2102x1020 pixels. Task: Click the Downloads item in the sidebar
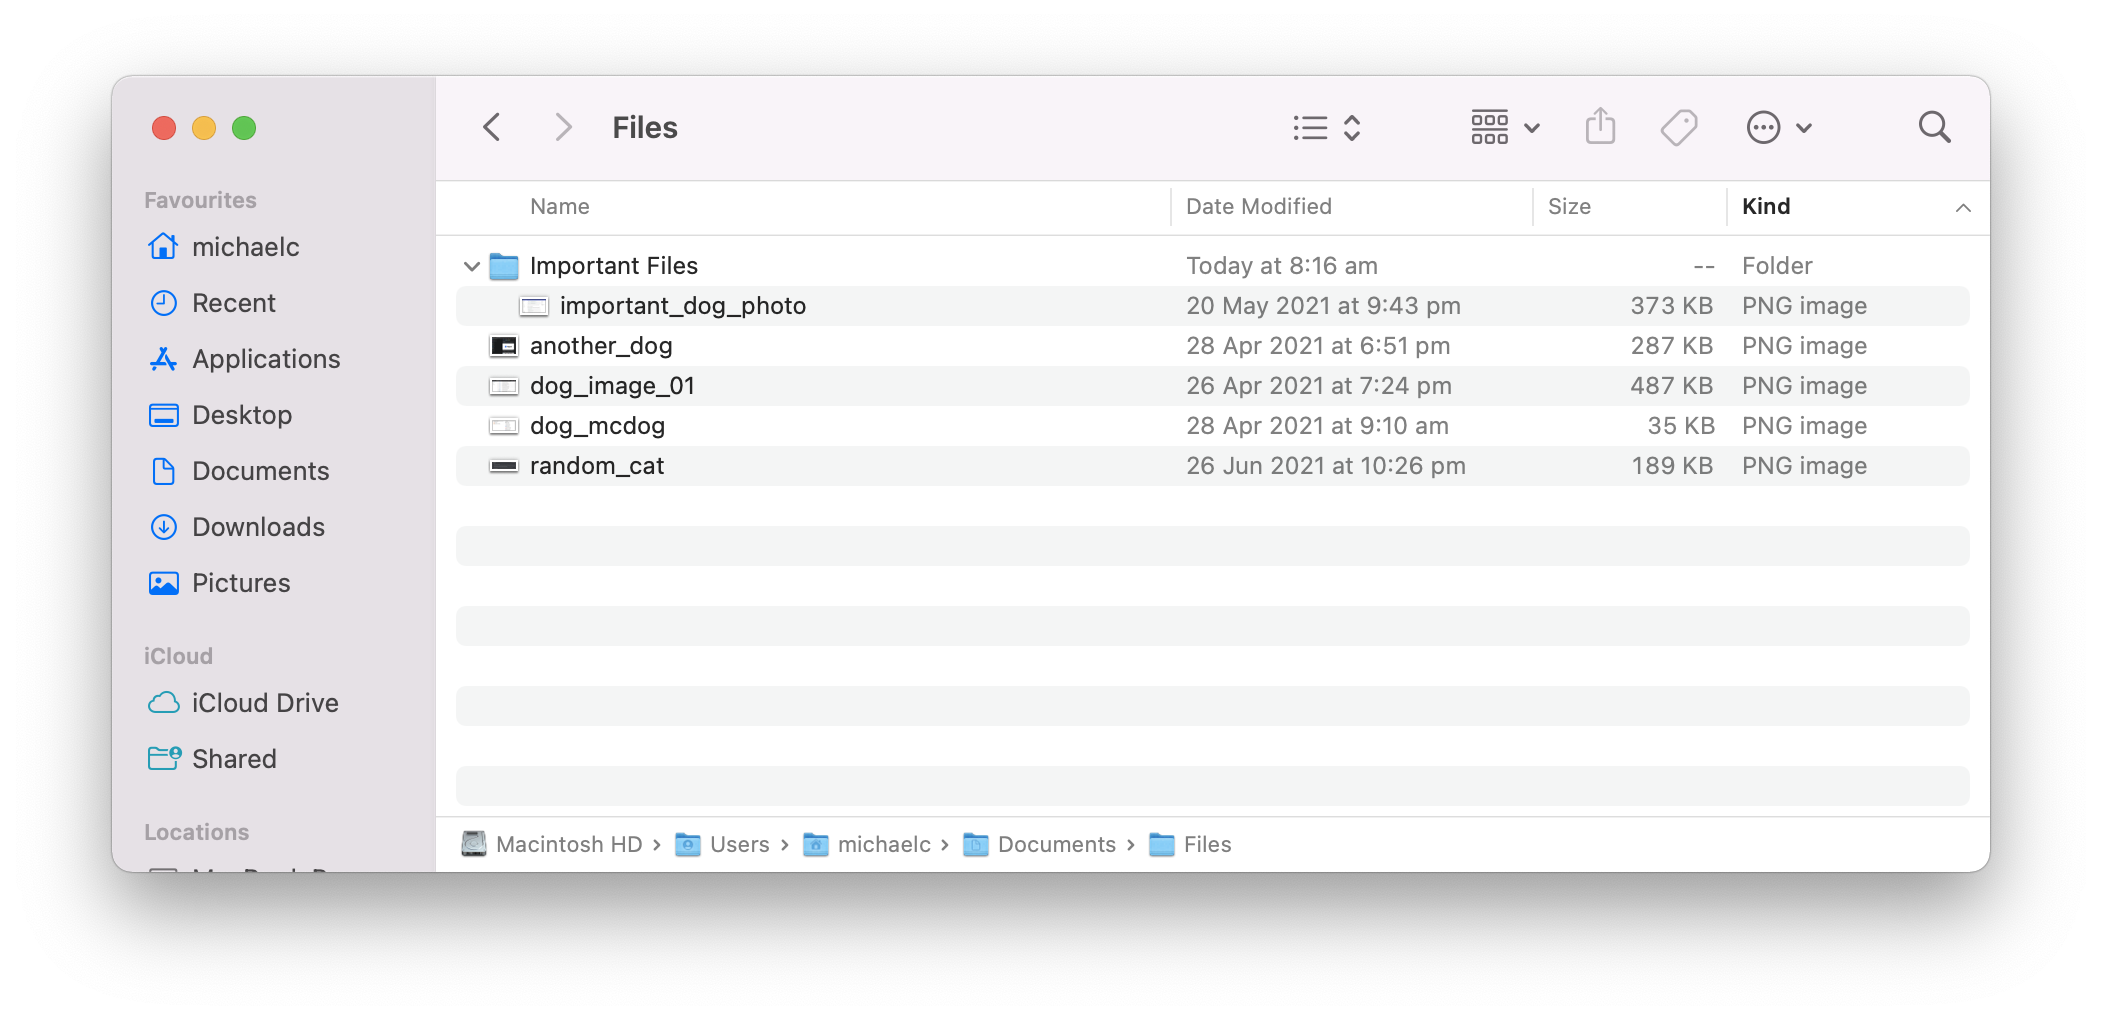pos(257,526)
